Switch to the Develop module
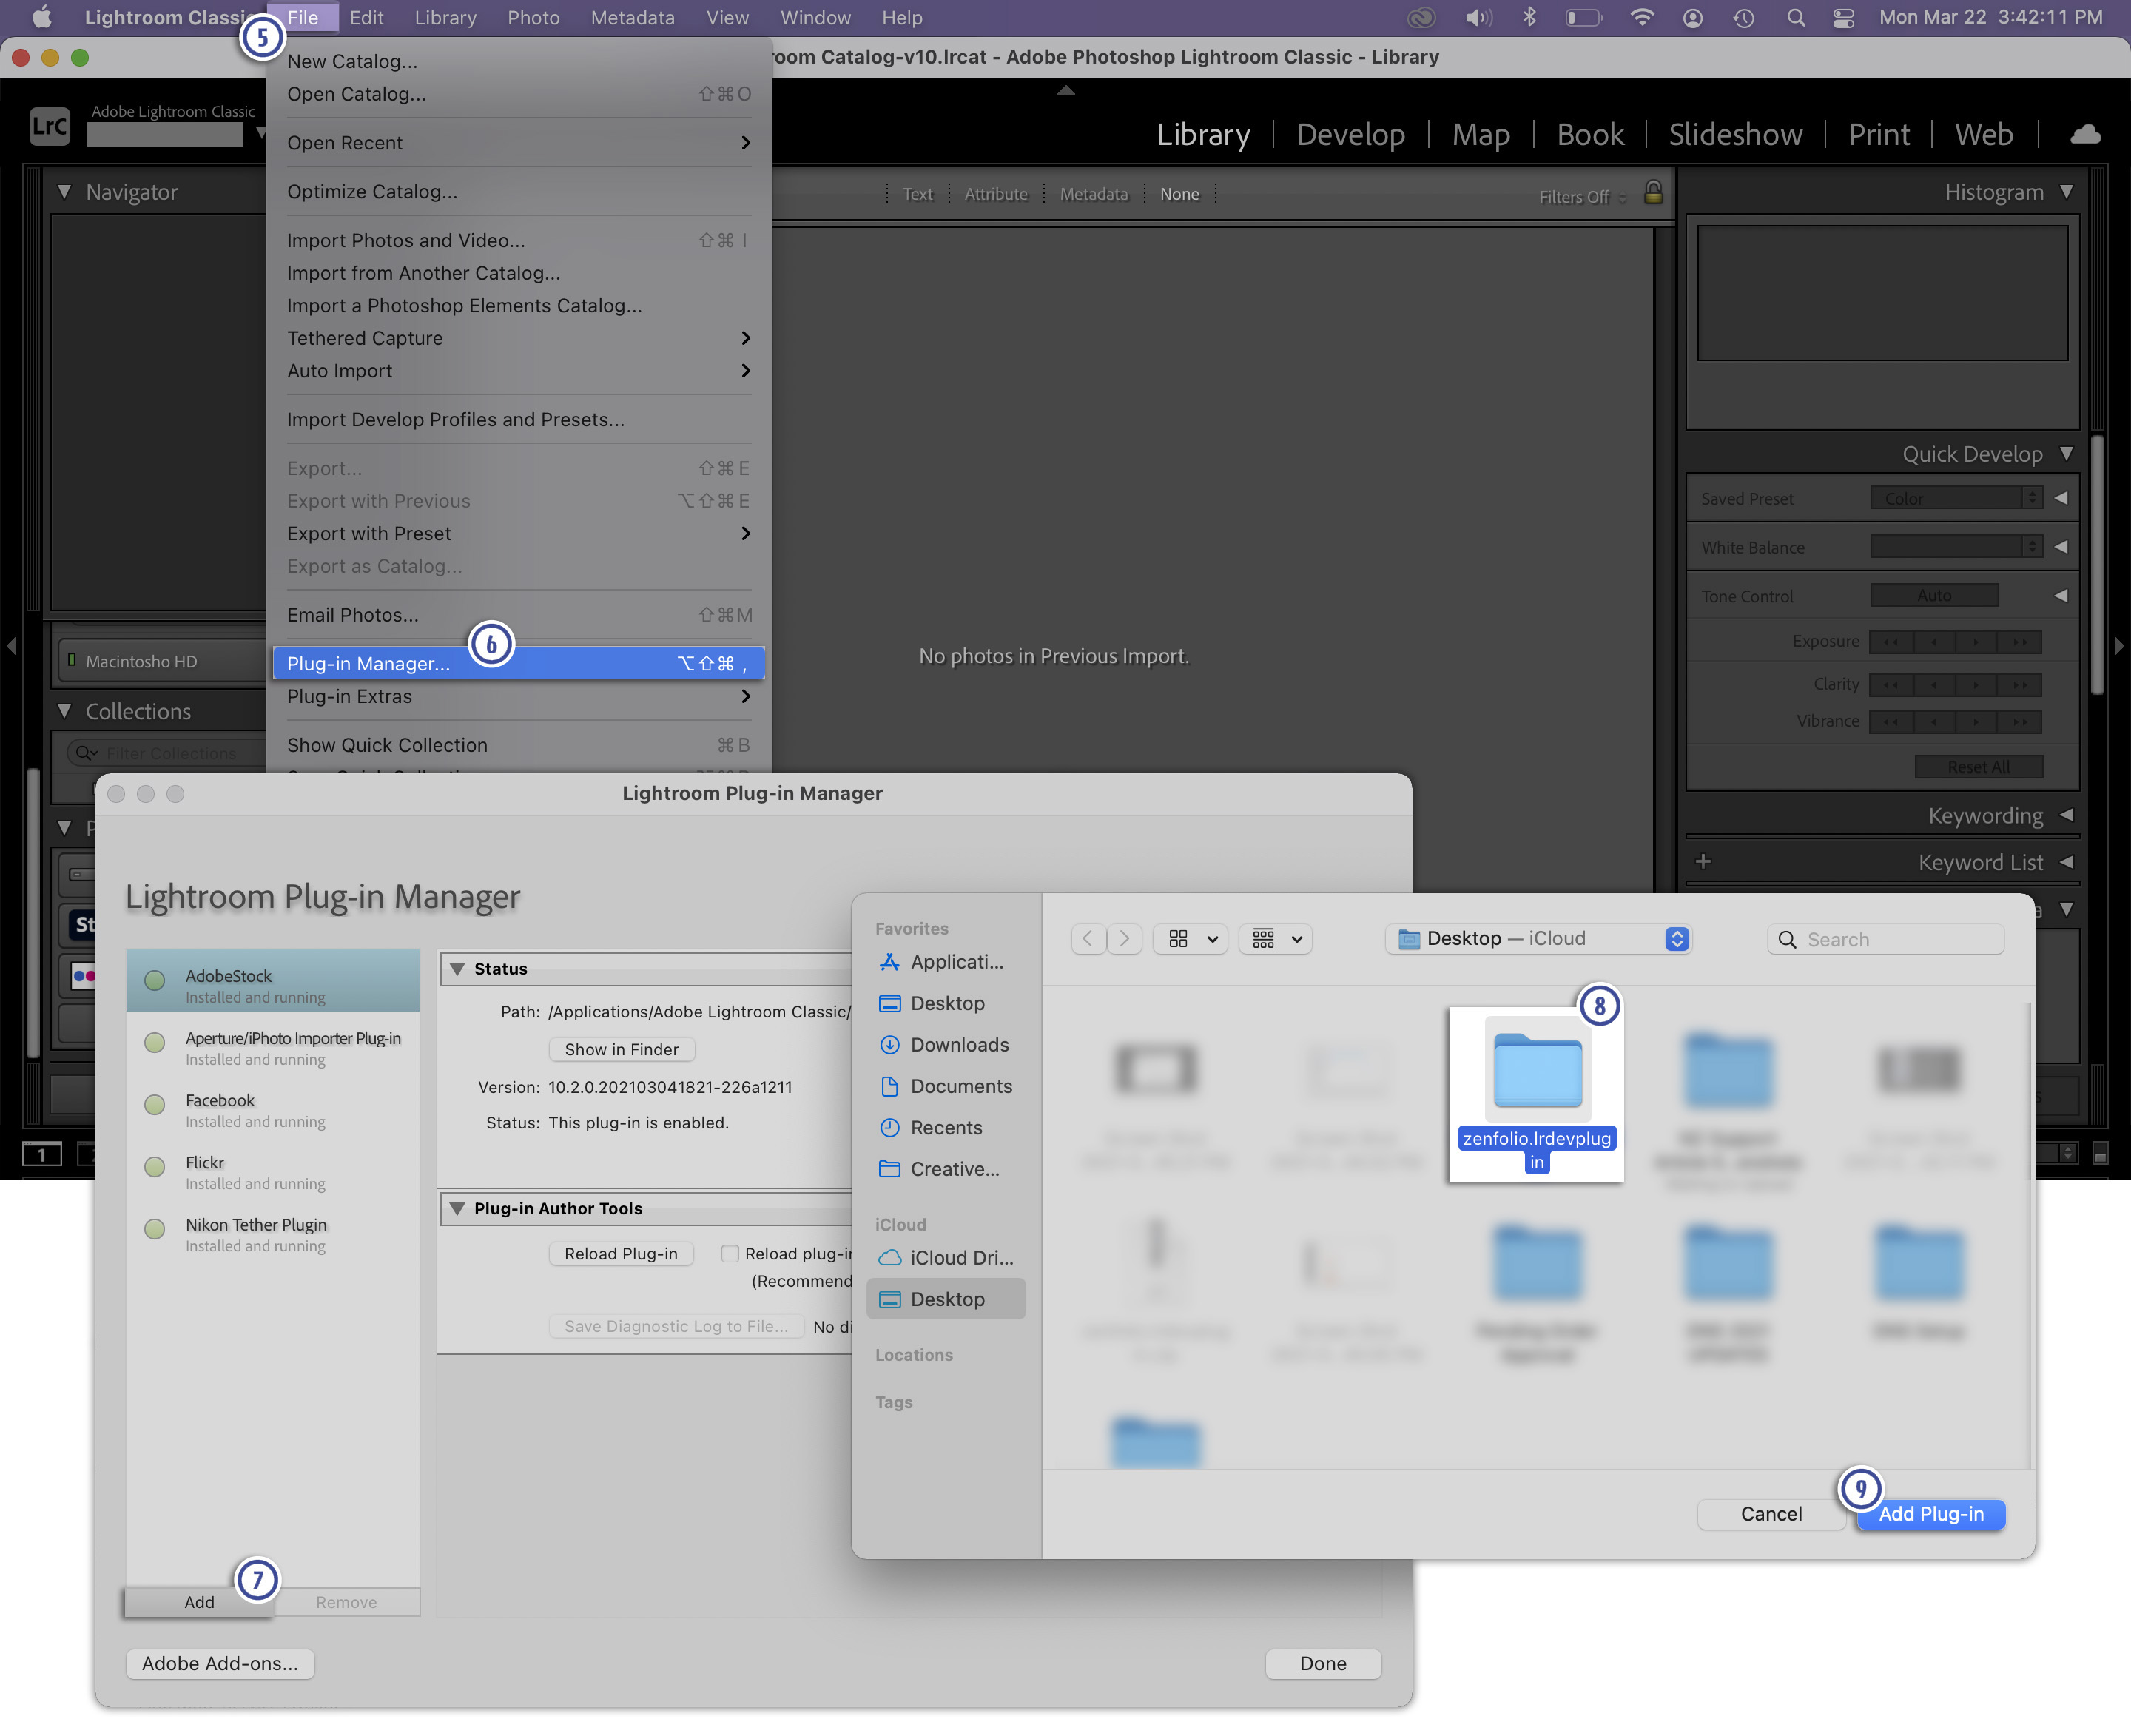This screenshot has width=2131, height=1736. tap(1350, 134)
